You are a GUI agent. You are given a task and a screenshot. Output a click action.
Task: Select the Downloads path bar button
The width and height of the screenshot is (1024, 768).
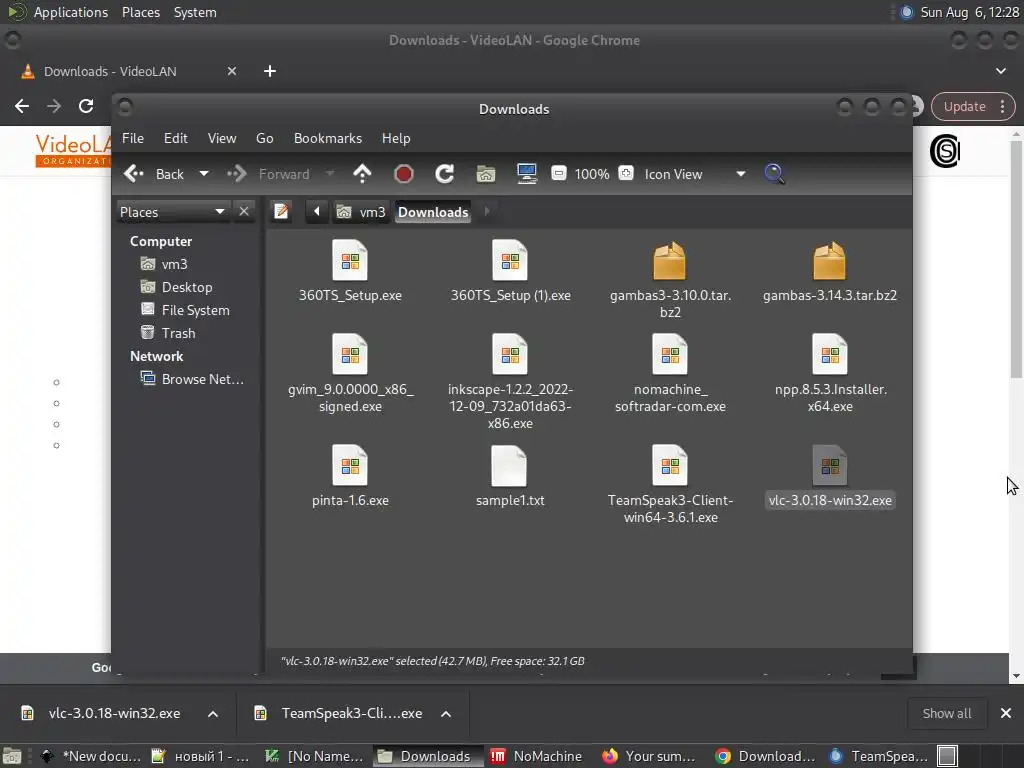tap(433, 212)
